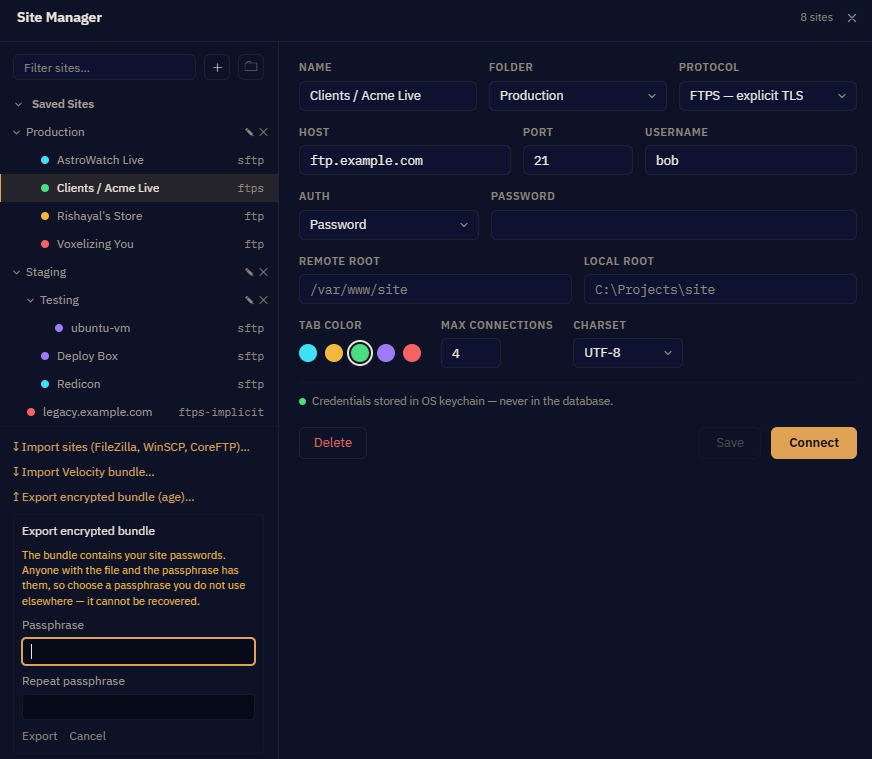Screen dimensions: 872x759
Task: Select the Redicon site
Action: click(x=139, y=384)
